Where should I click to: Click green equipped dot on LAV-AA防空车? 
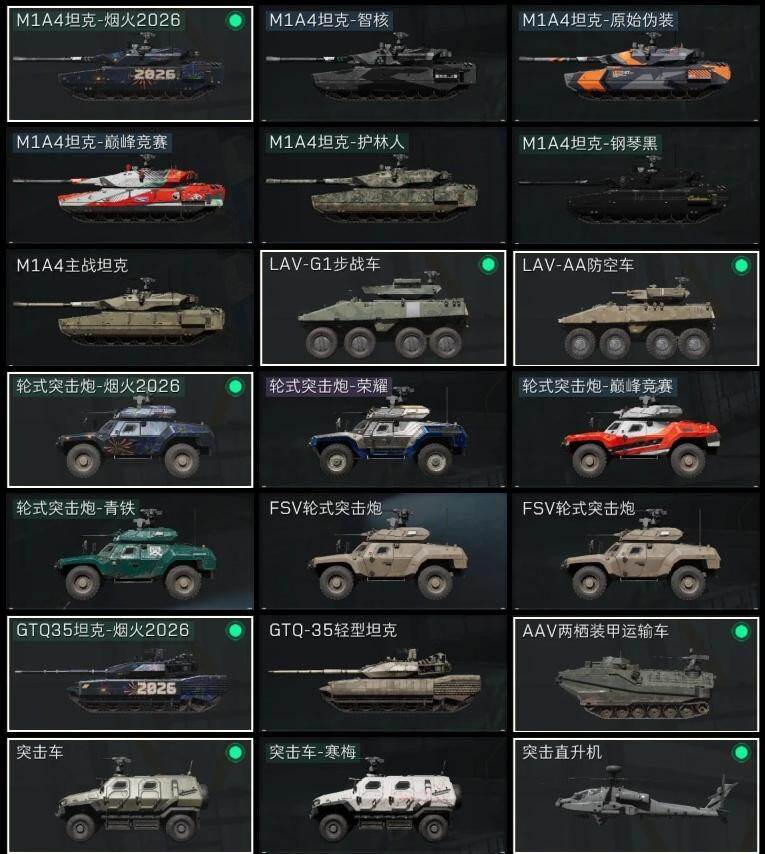coord(741,265)
